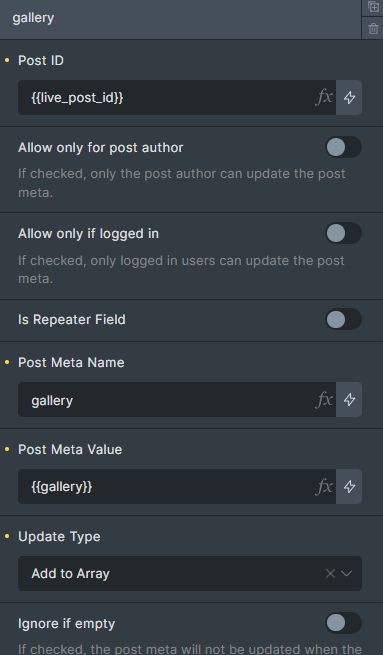
Task: Open fx formula editor for Post ID
Action: tap(324, 97)
